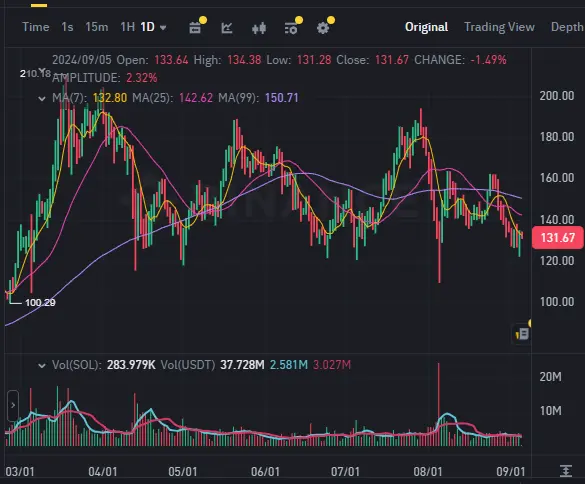Click the 3.027M volume MA value
The image size is (585, 484).
tap(332, 365)
